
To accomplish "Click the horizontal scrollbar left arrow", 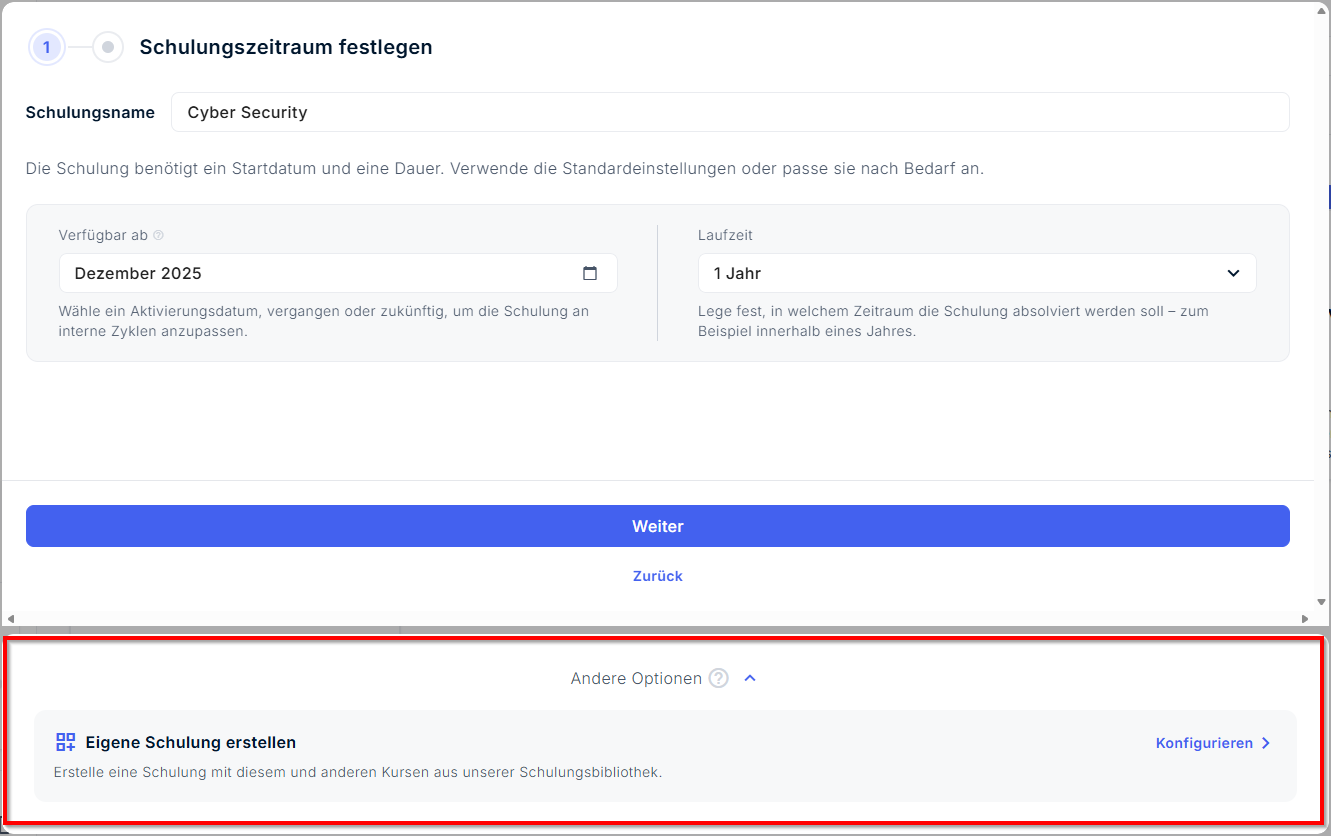I will point(9,619).
